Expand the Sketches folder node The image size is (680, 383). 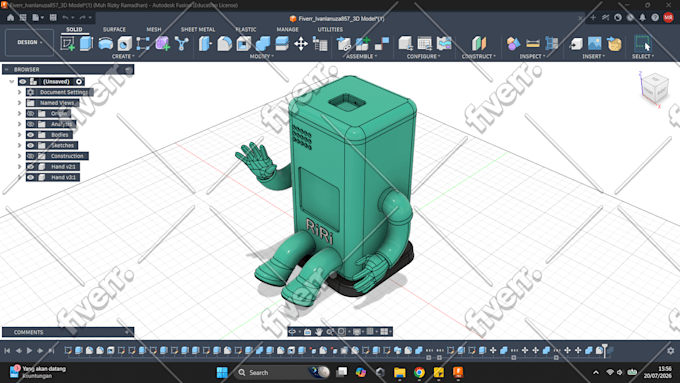(x=20, y=145)
